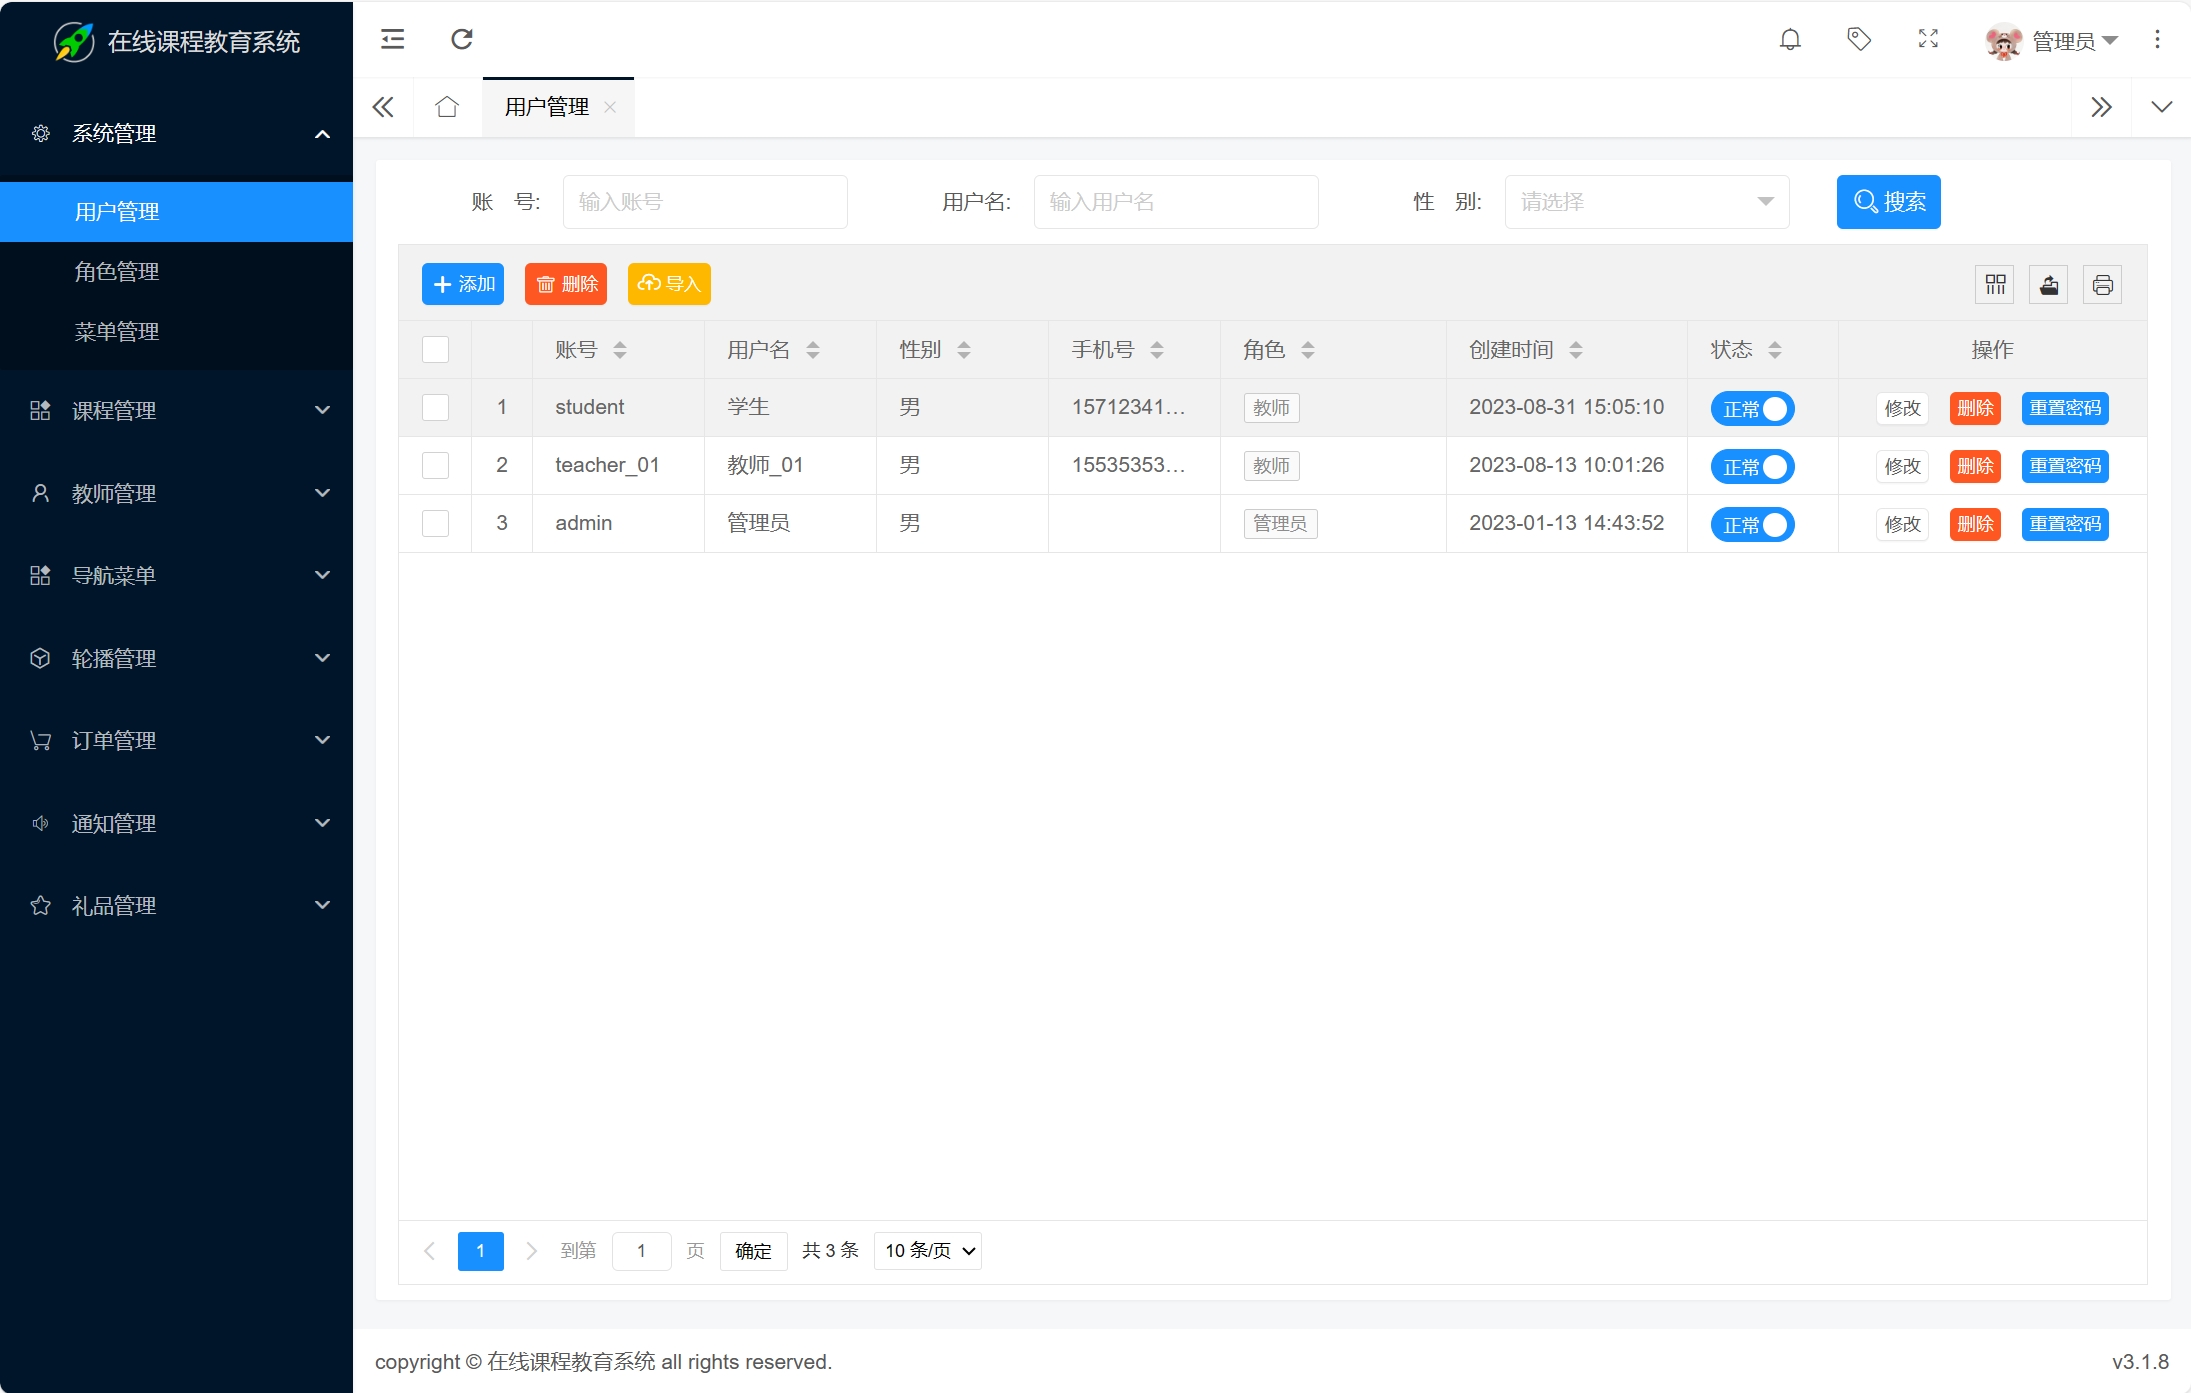Viewport: 2191px width, 1393px height.
Task: Go to home tab icon
Action: [x=447, y=107]
